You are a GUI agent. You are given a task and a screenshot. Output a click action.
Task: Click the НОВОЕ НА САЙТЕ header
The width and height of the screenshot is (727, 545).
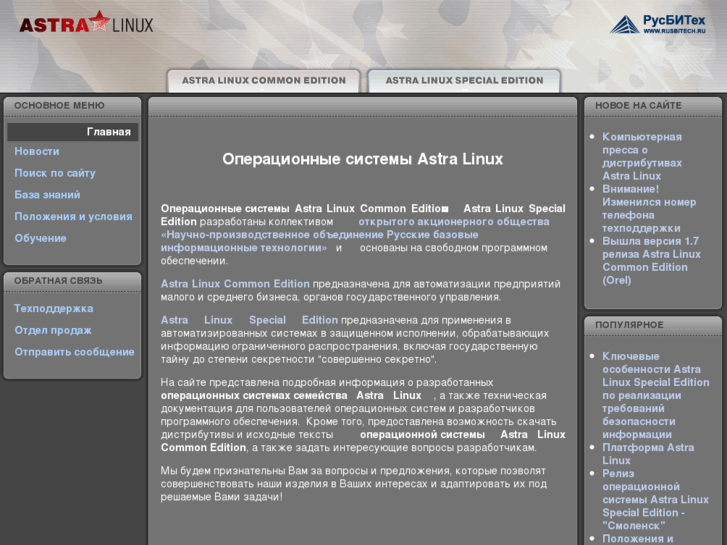tap(638, 105)
